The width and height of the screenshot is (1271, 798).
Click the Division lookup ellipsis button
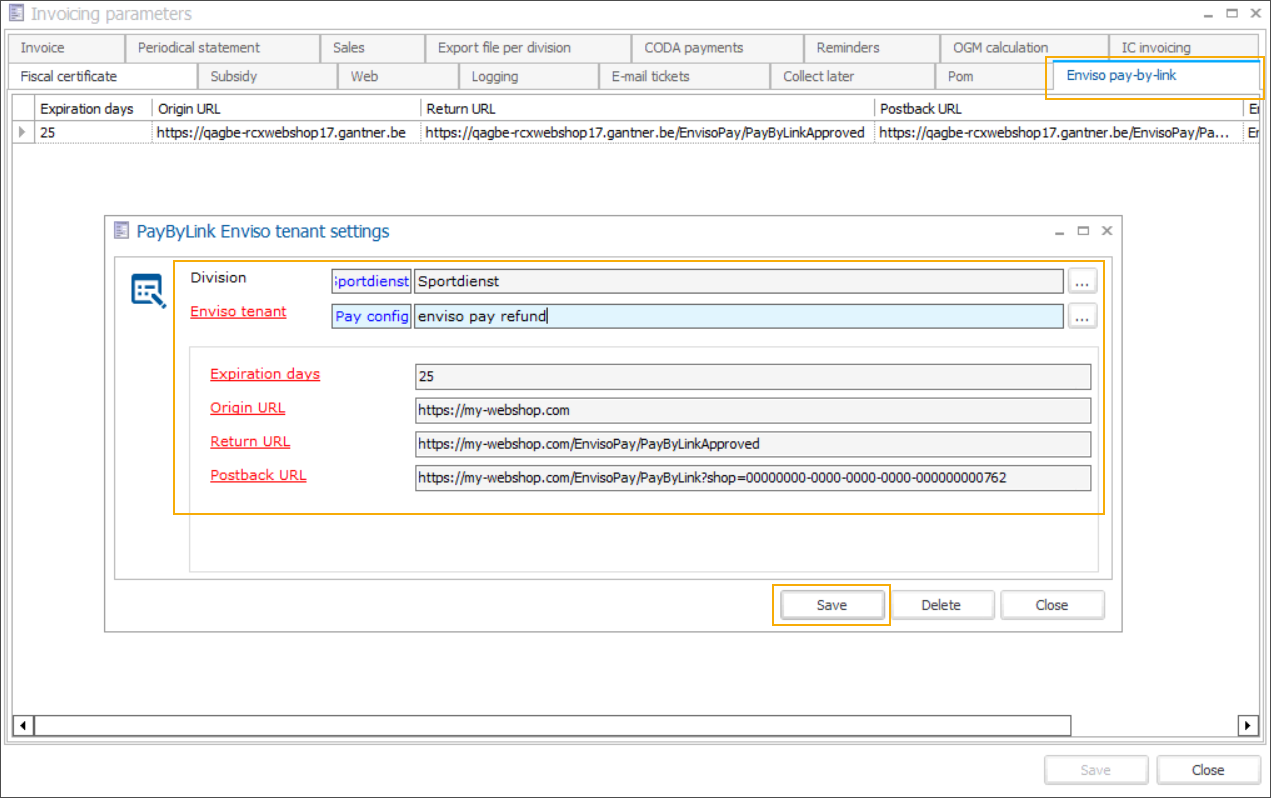coord(1082,282)
